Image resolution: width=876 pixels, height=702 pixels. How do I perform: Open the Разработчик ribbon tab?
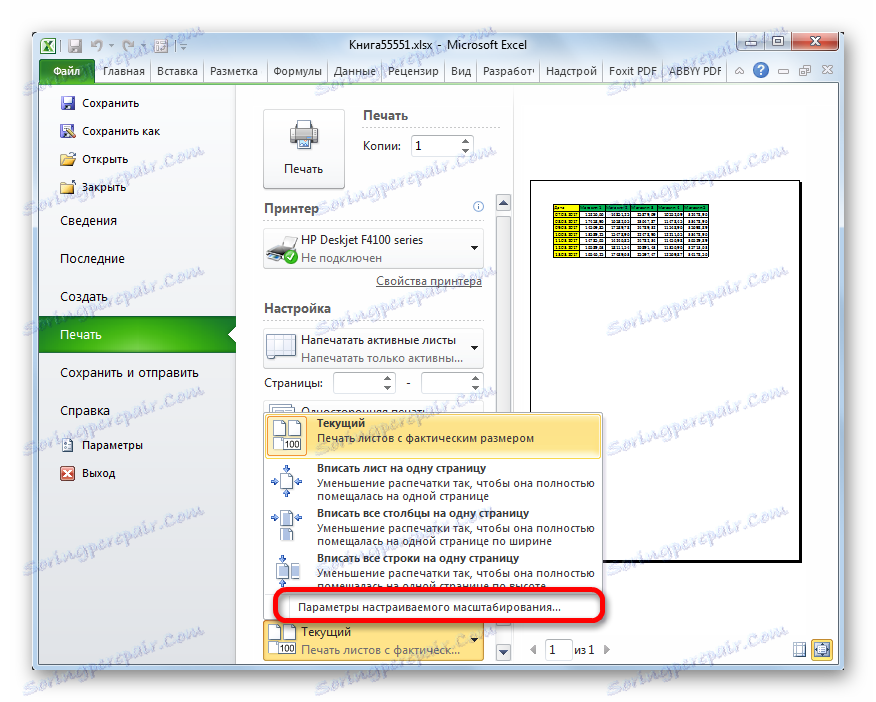[x=508, y=71]
